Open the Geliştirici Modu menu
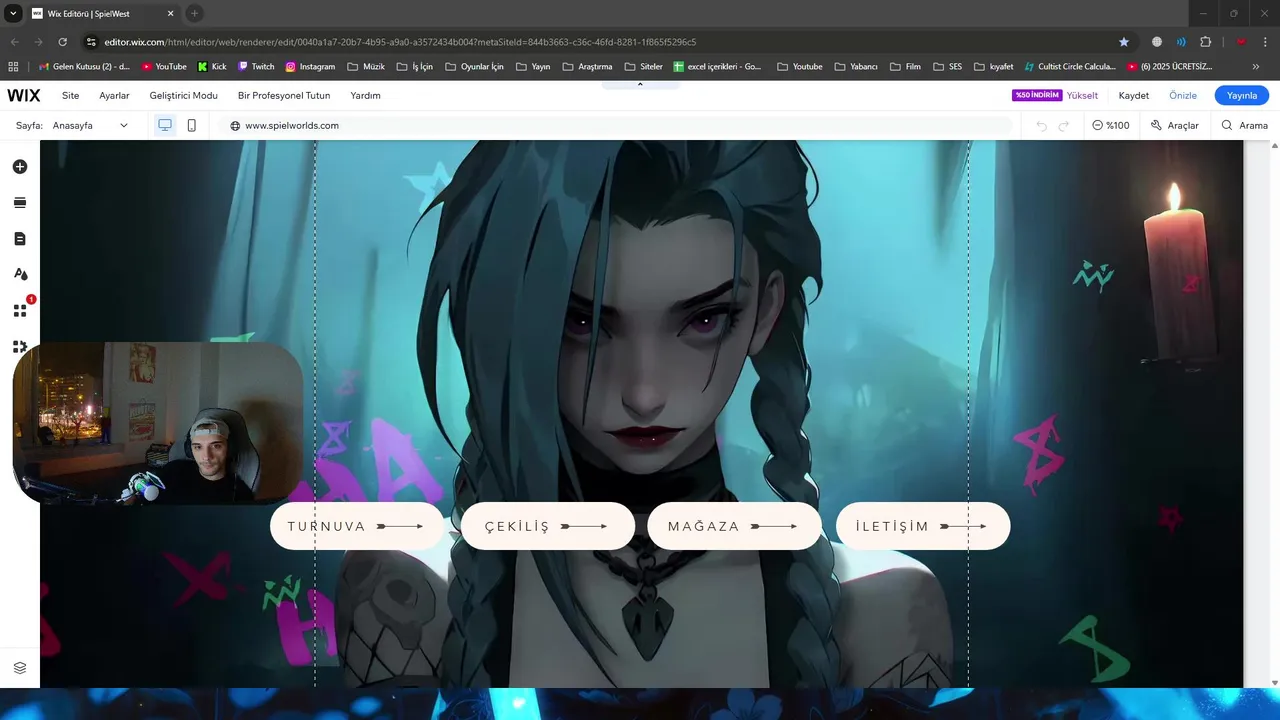The image size is (1280, 720). tap(183, 95)
